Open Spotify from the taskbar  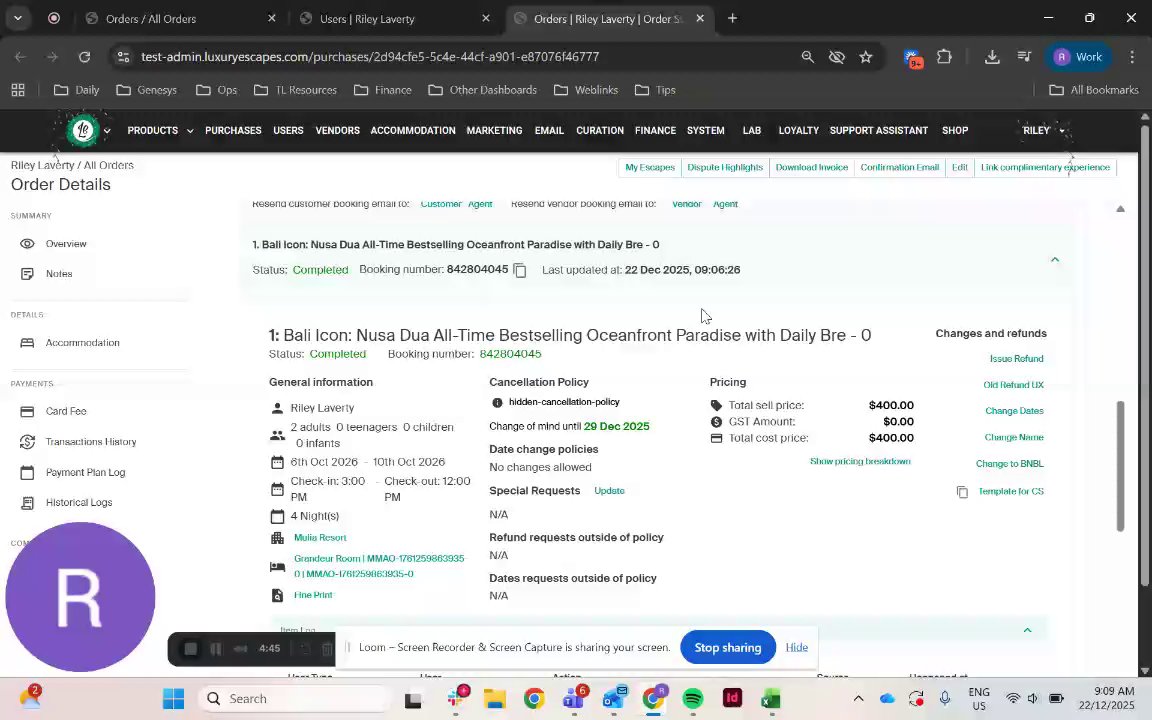pyautogui.click(x=692, y=698)
